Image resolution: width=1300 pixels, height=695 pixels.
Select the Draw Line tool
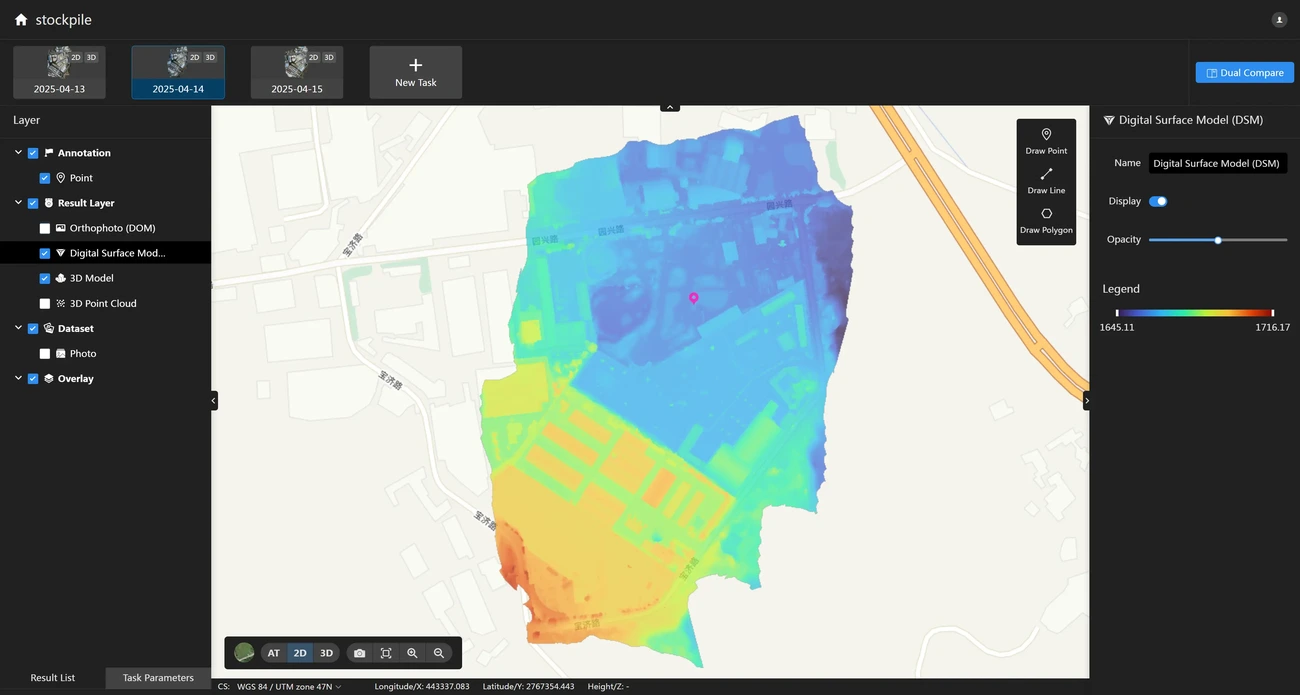pyautogui.click(x=1046, y=180)
